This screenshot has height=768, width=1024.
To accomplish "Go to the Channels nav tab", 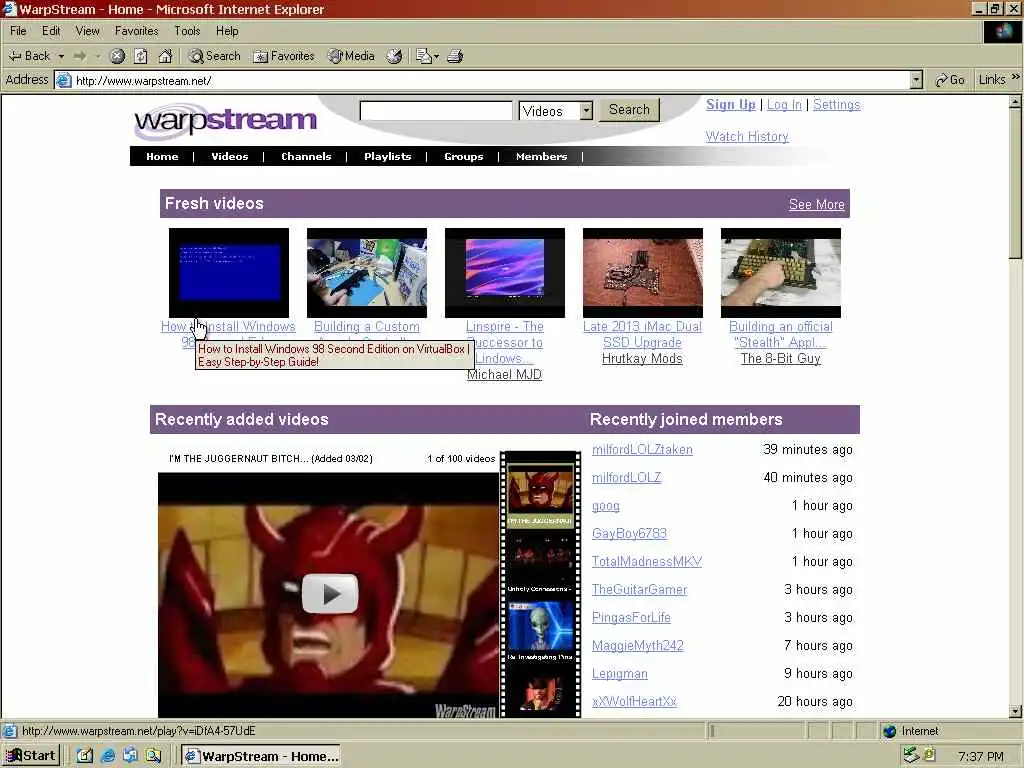I will click(x=306, y=156).
